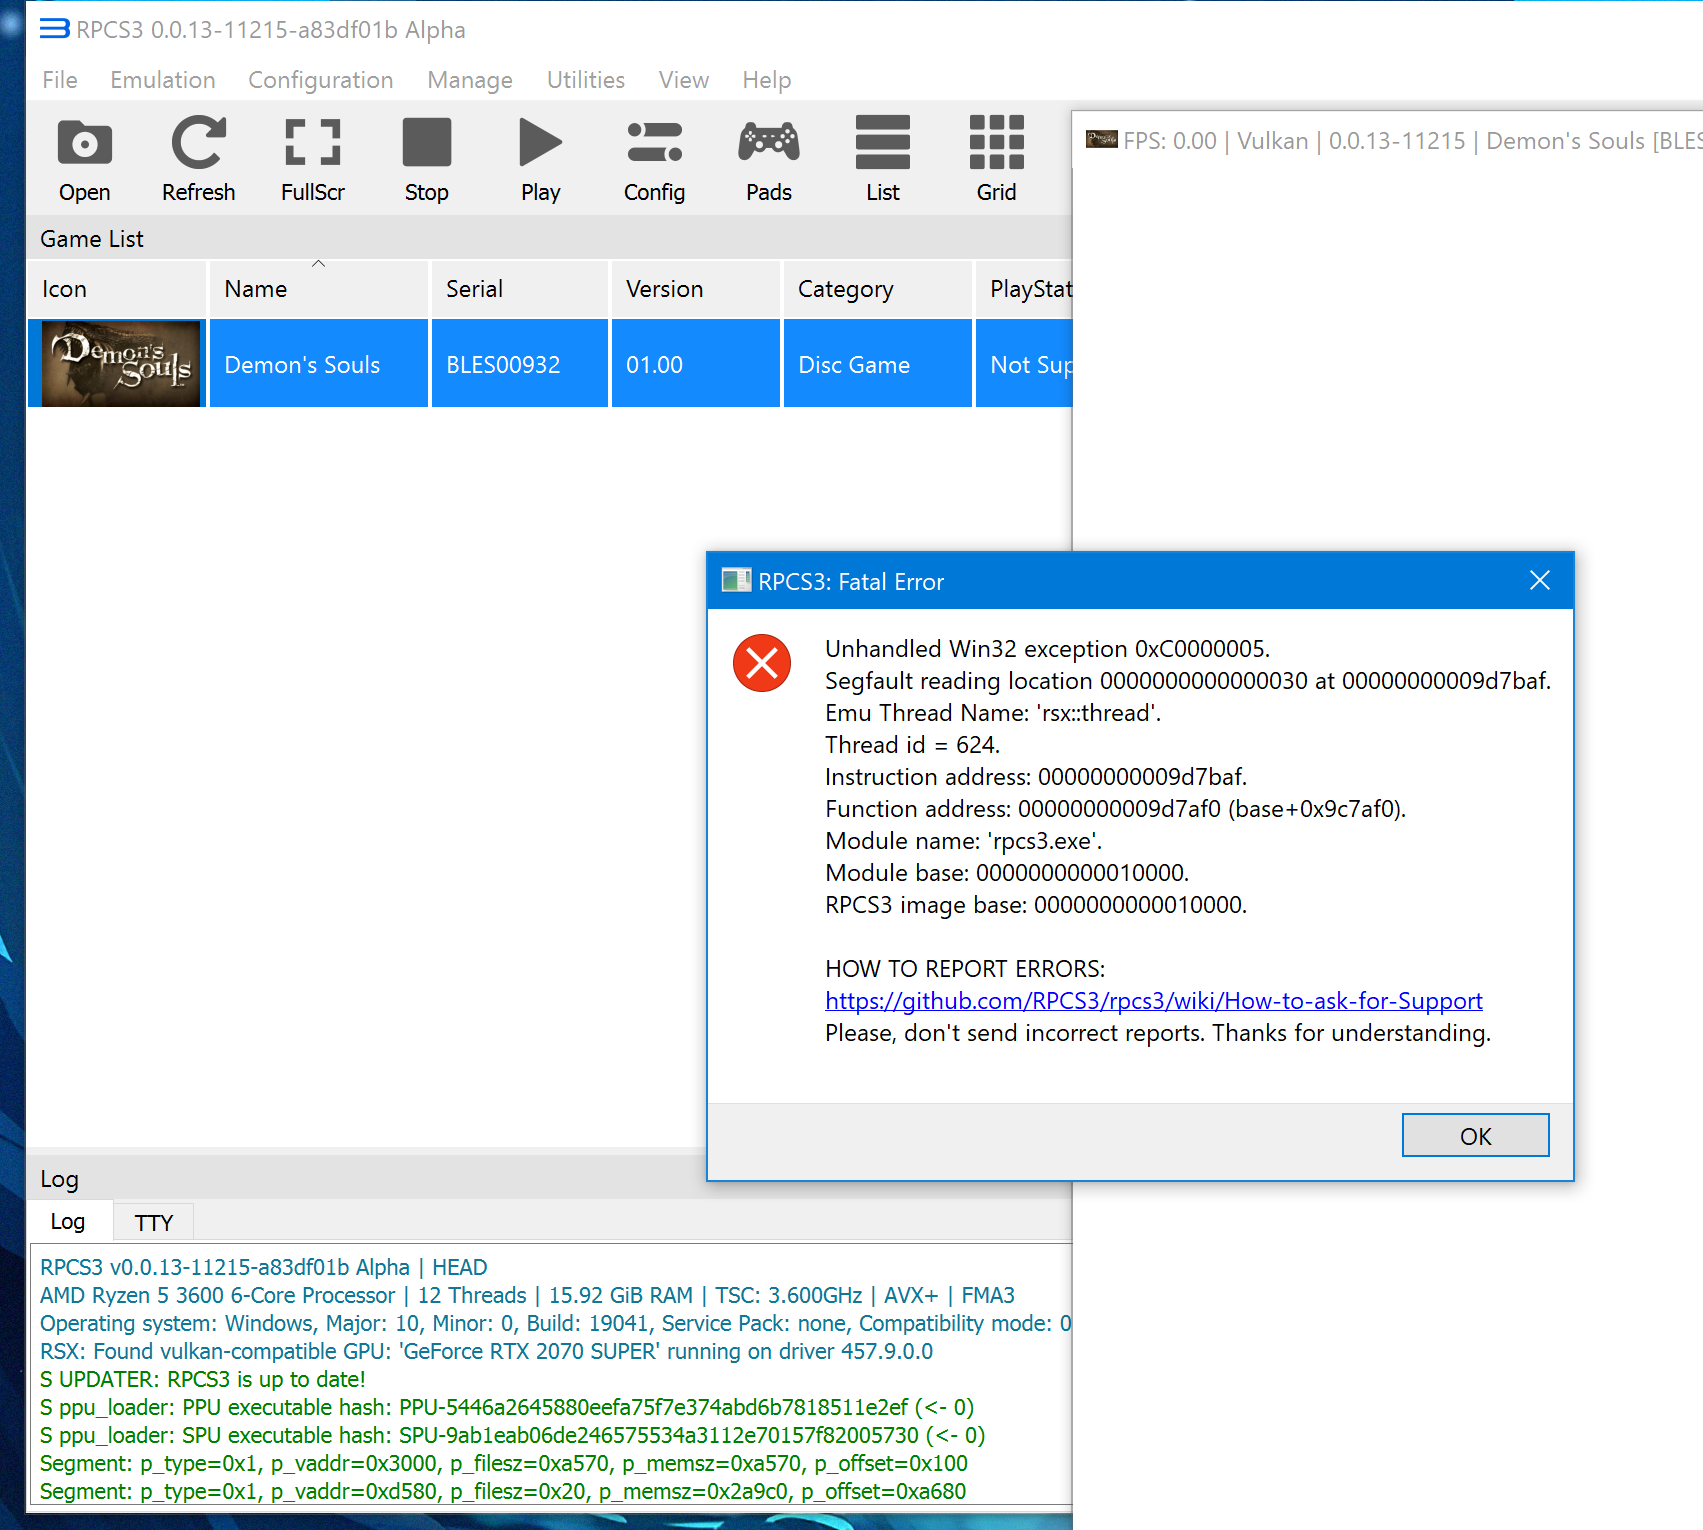Image resolution: width=1703 pixels, height=1530 pixels.
Task: Click Fatal Error dialog title icon
Action: pyautogui.click(x=736, y=581)
